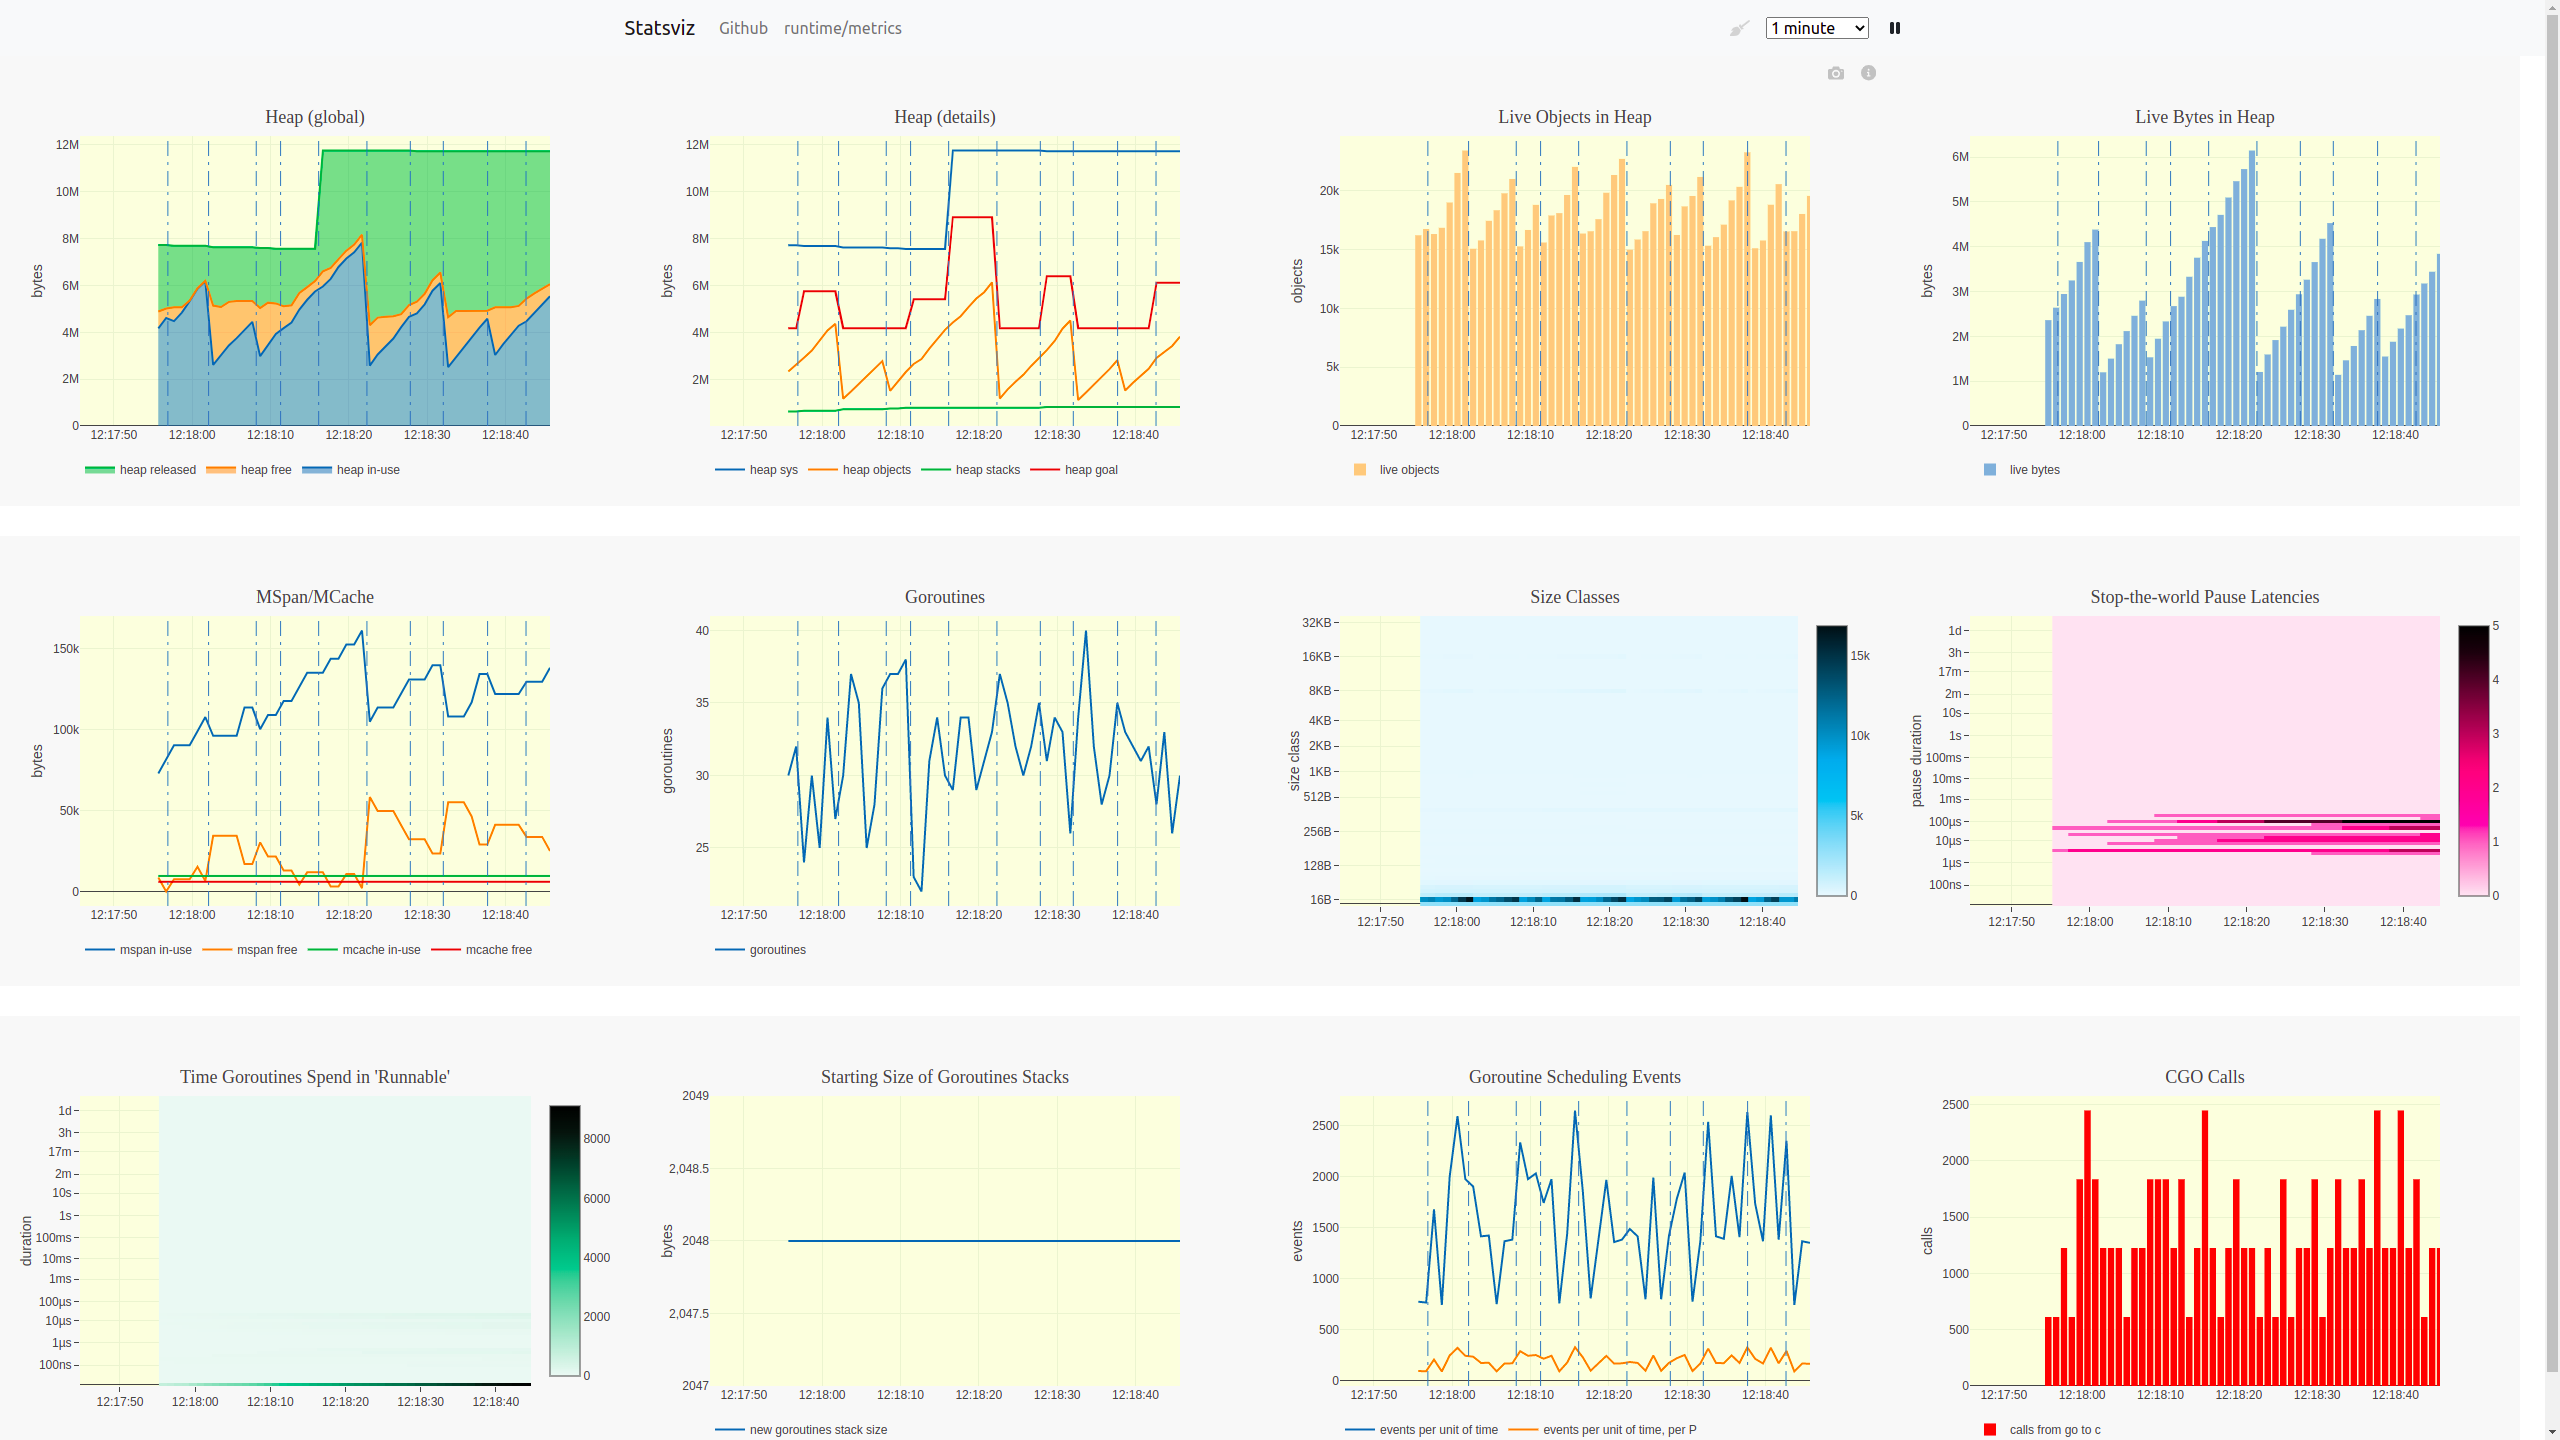2560x1440 pixels.
Task: Toggle heap released legend entry
Action: point(157,470)
